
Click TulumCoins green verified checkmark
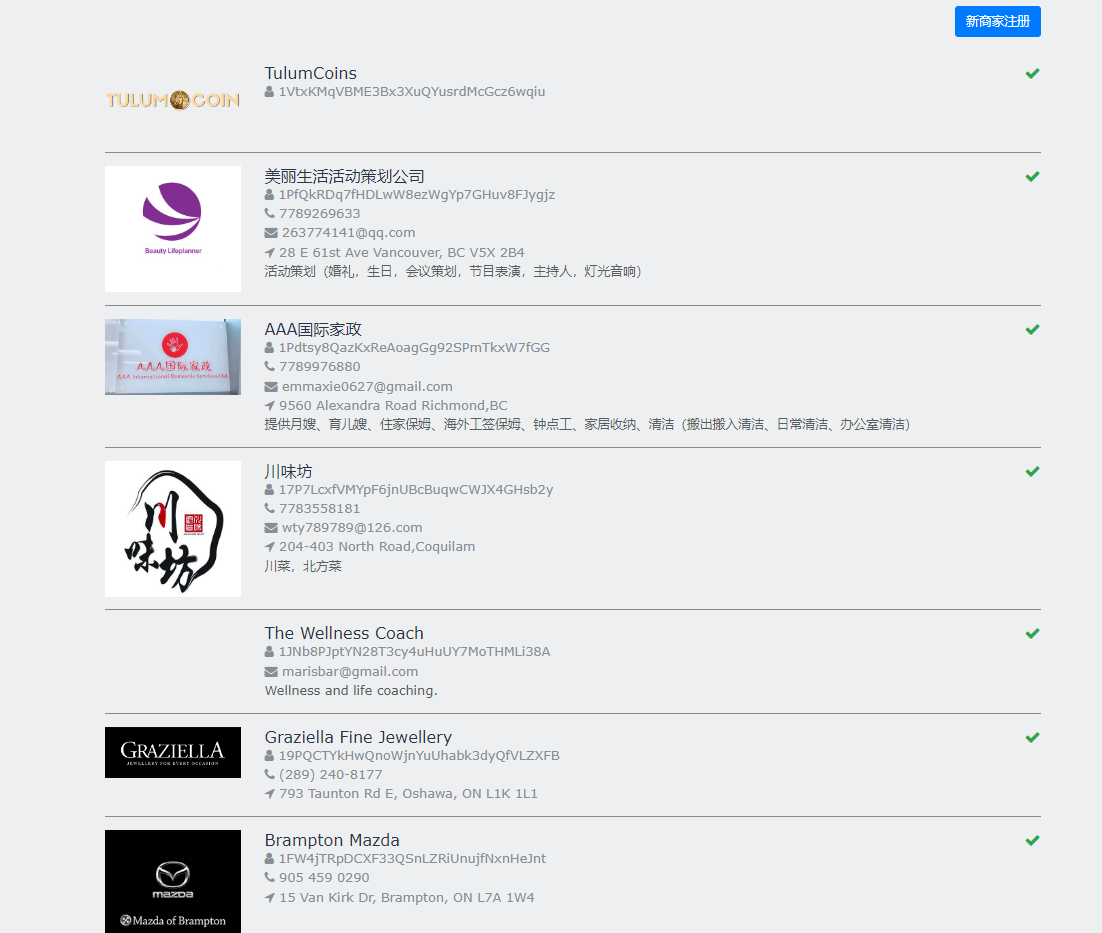(x=1032, y=73)
